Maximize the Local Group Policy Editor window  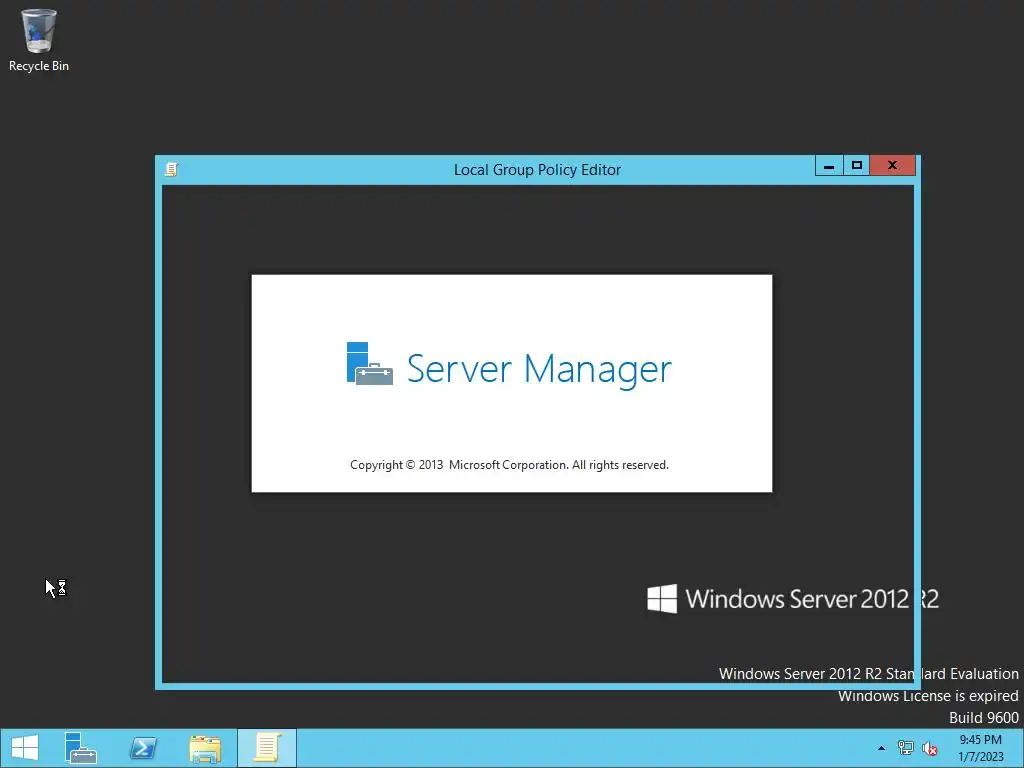coord(857,166)
